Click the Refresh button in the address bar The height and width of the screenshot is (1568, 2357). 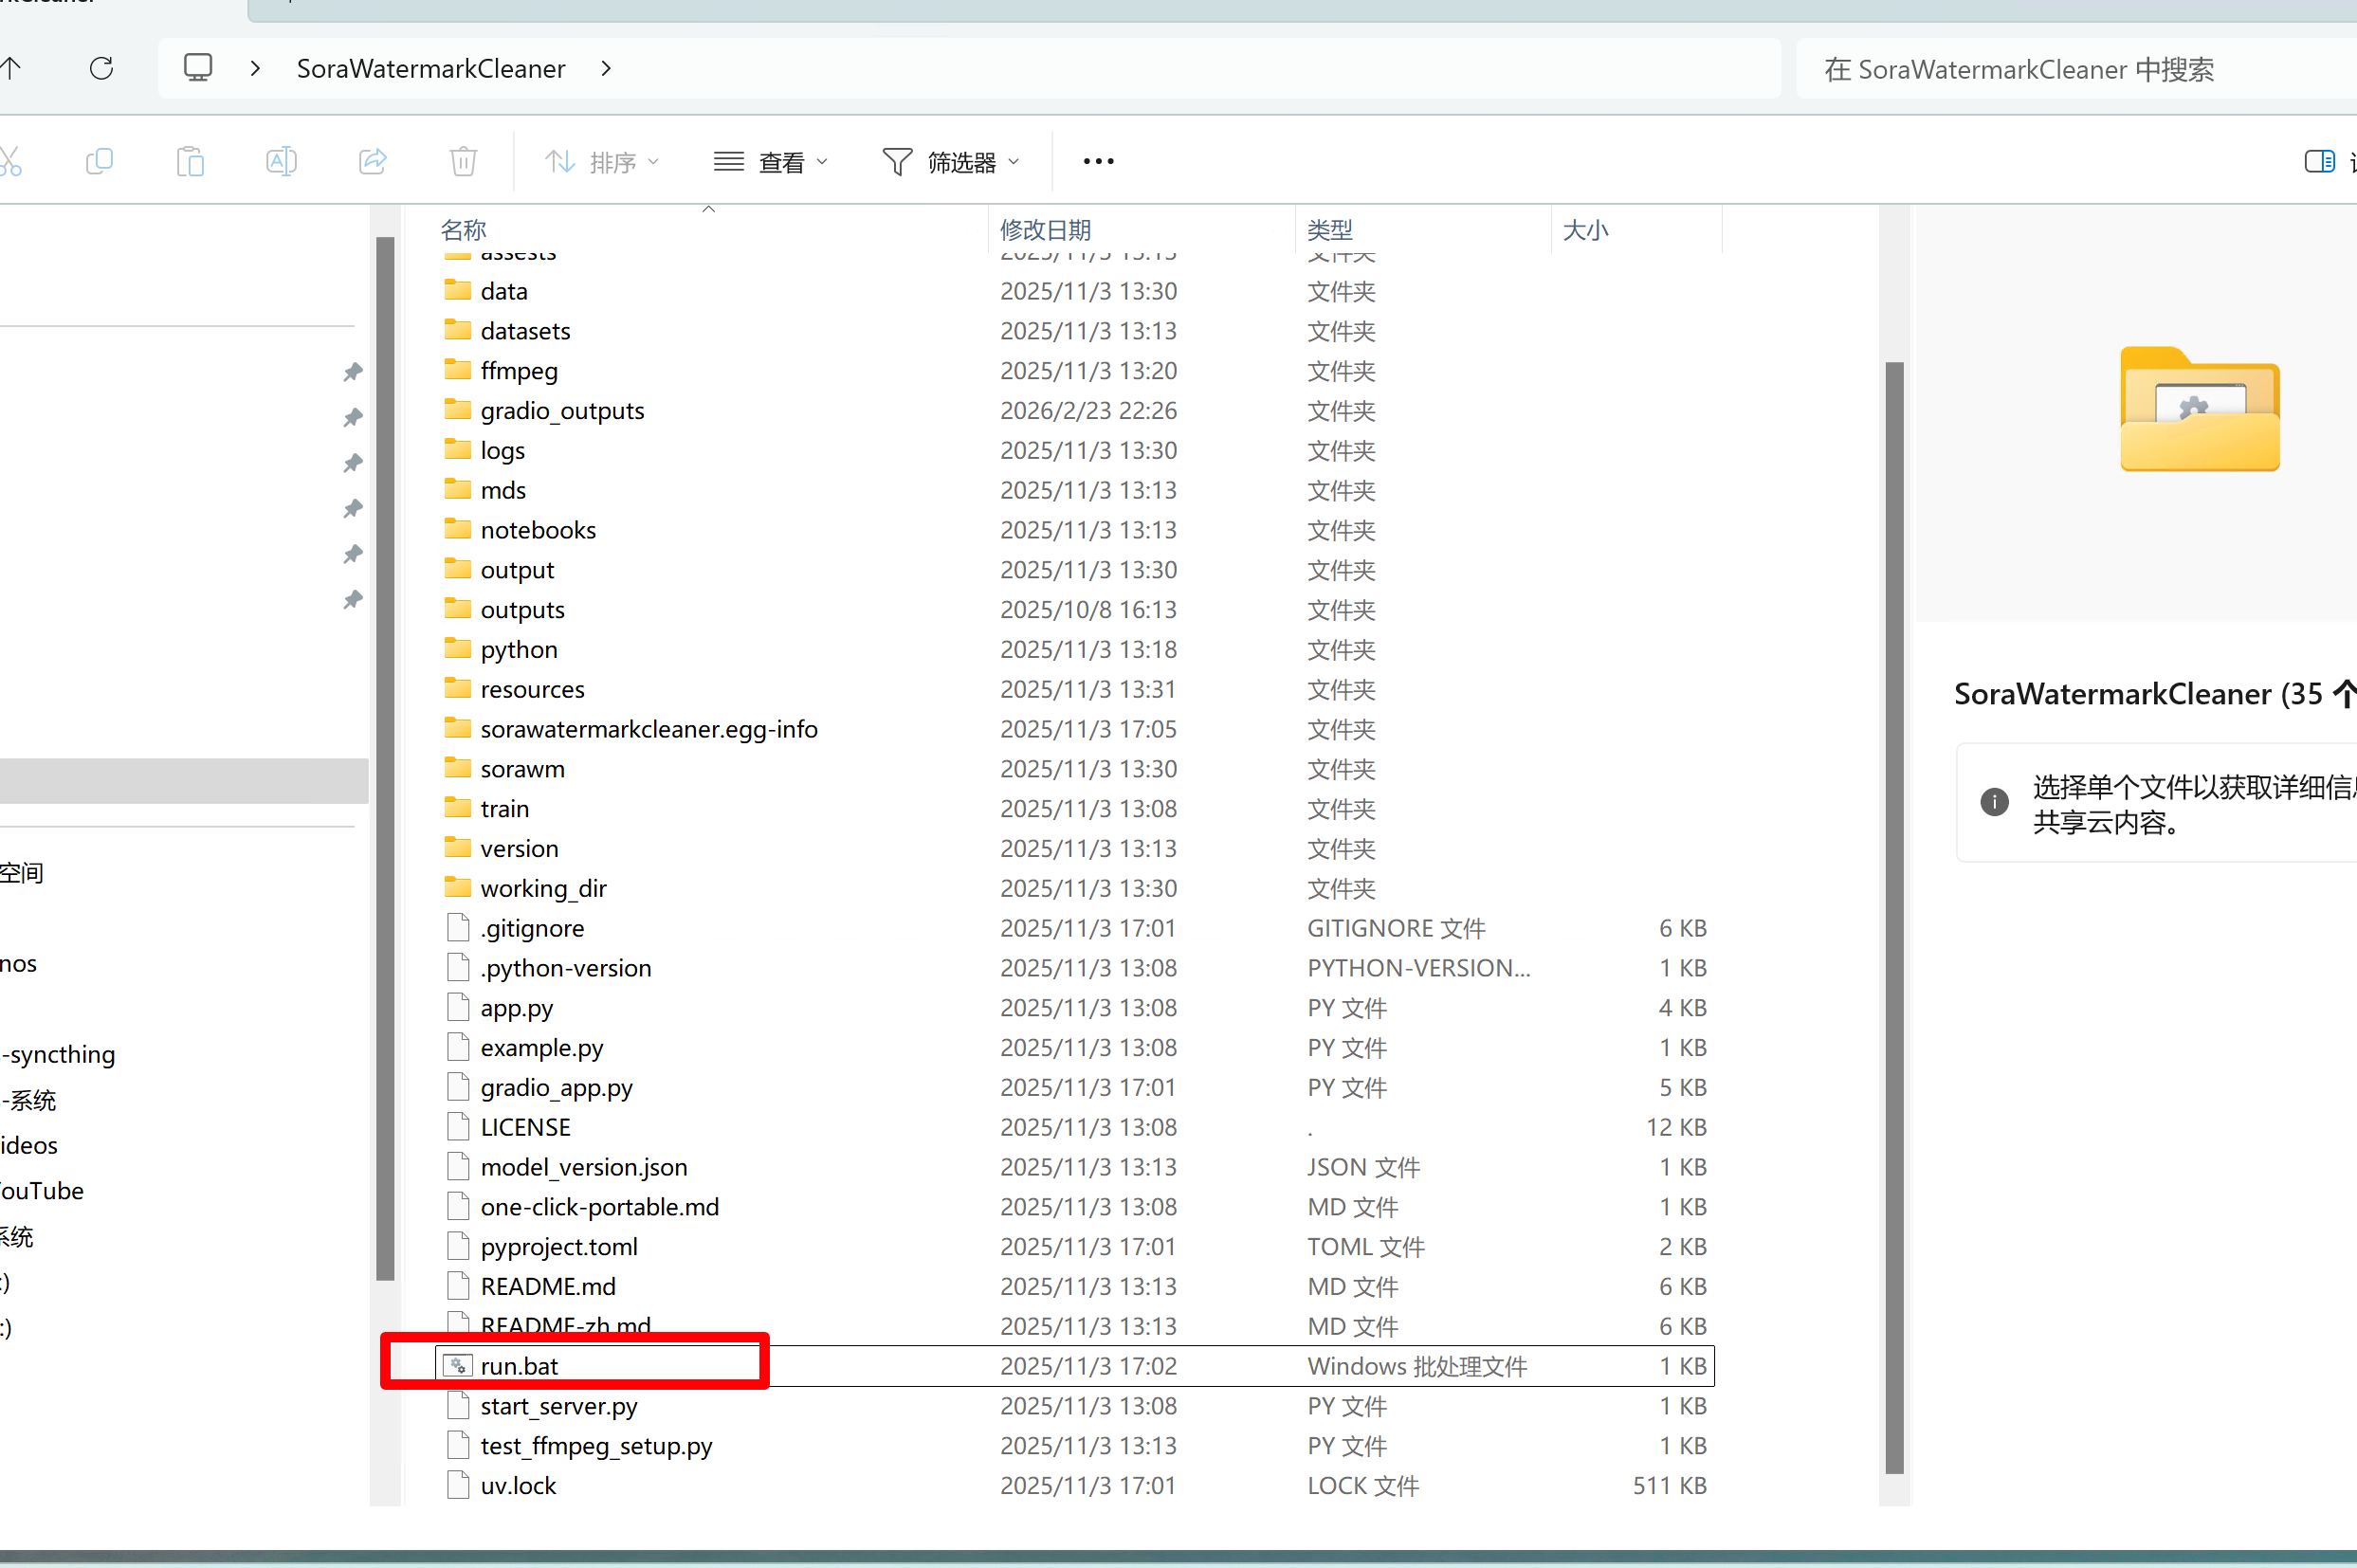pos(101,68)
